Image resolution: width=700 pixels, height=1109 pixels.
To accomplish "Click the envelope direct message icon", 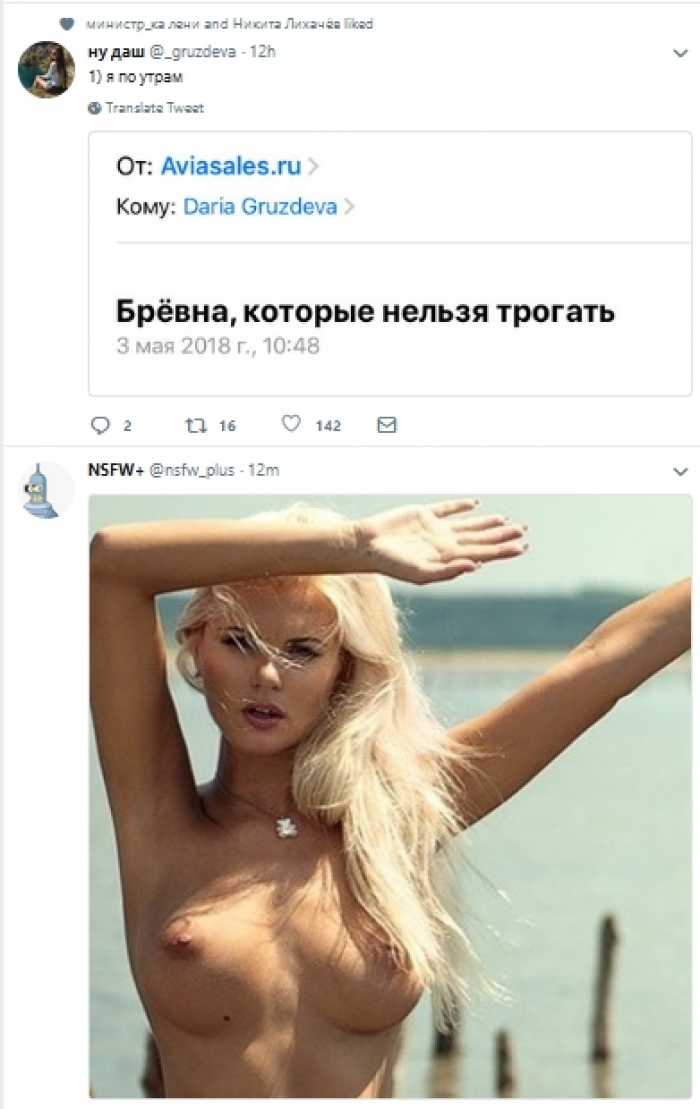I will 387,424.
